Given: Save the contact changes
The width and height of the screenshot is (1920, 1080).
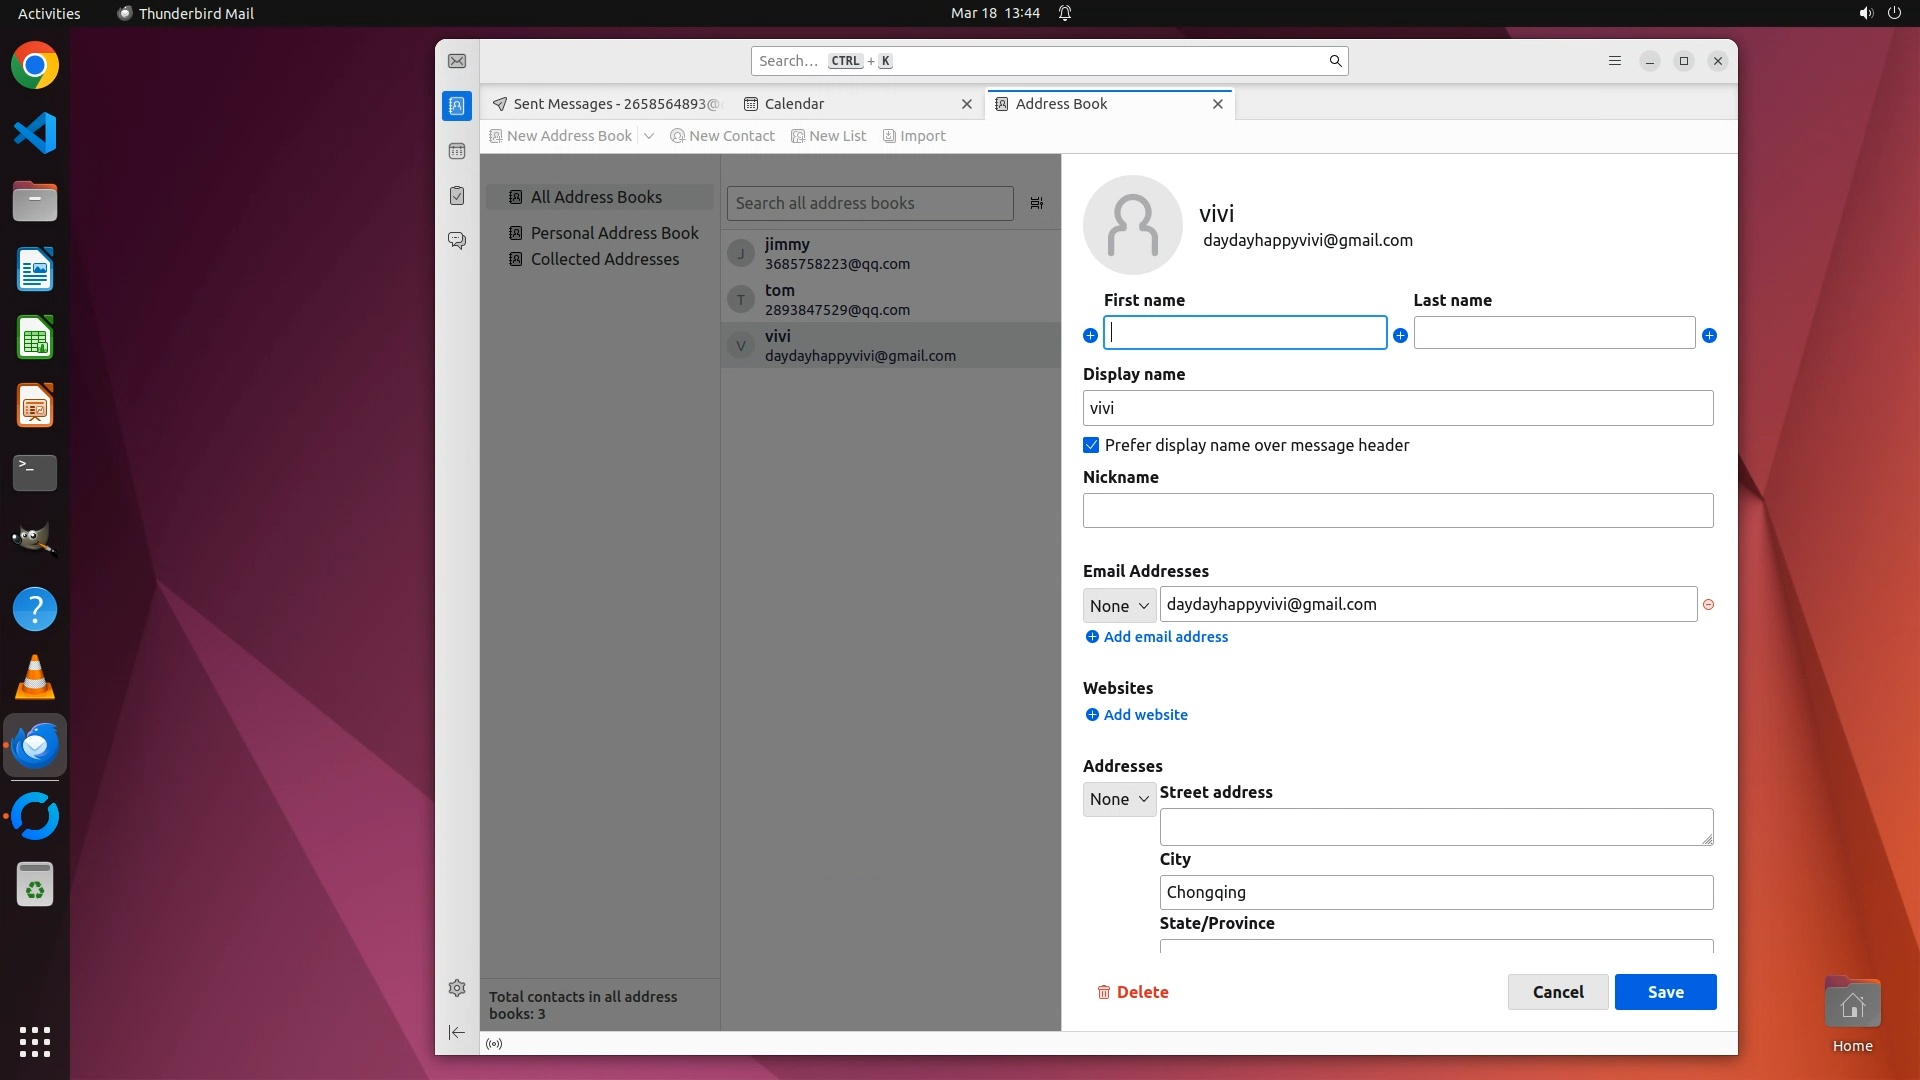Looking at the screenshot, I should click(x=1665, y=992).
